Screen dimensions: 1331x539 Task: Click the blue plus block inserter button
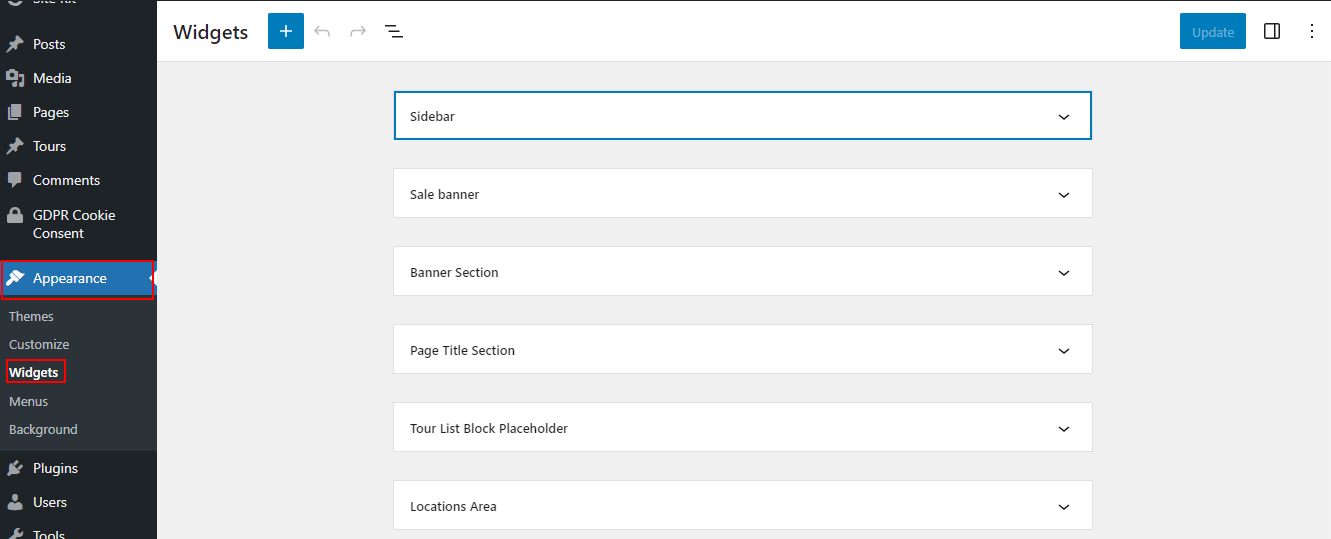286,31
